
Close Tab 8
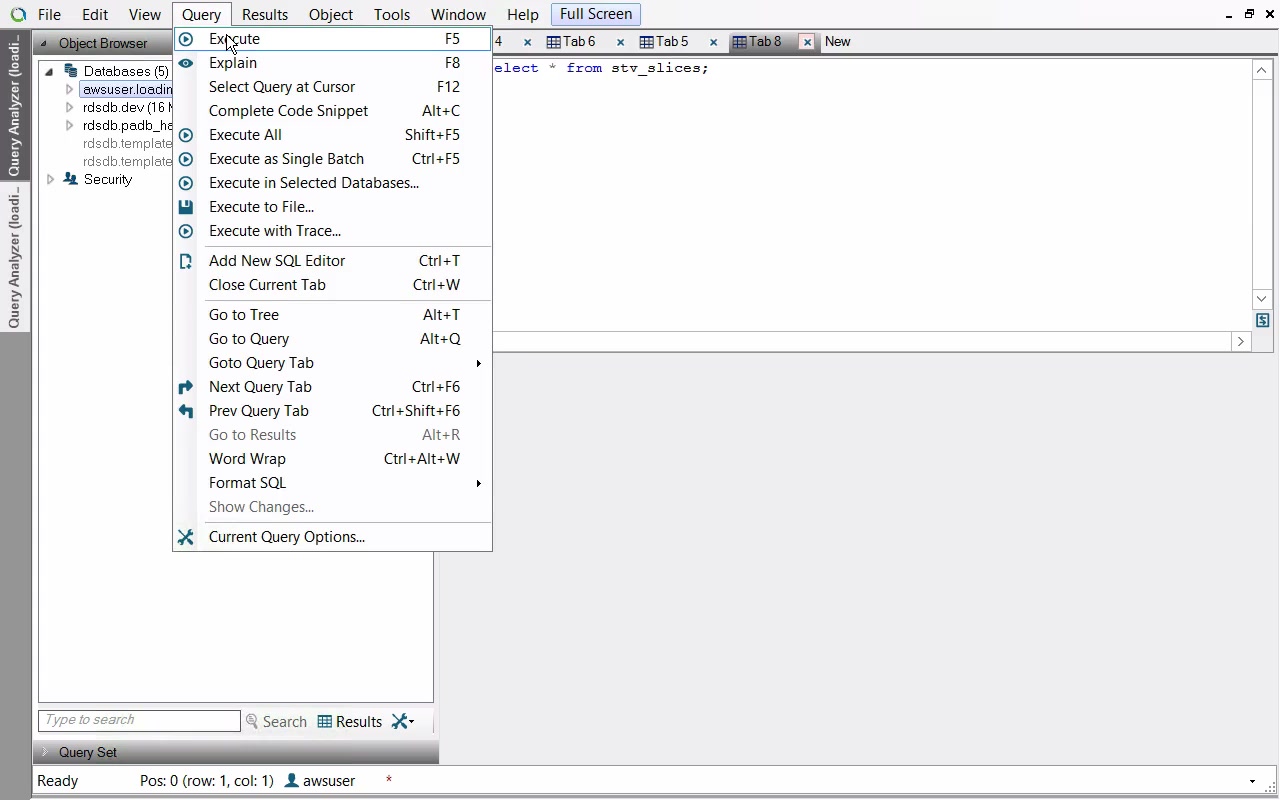click(807, 42)
